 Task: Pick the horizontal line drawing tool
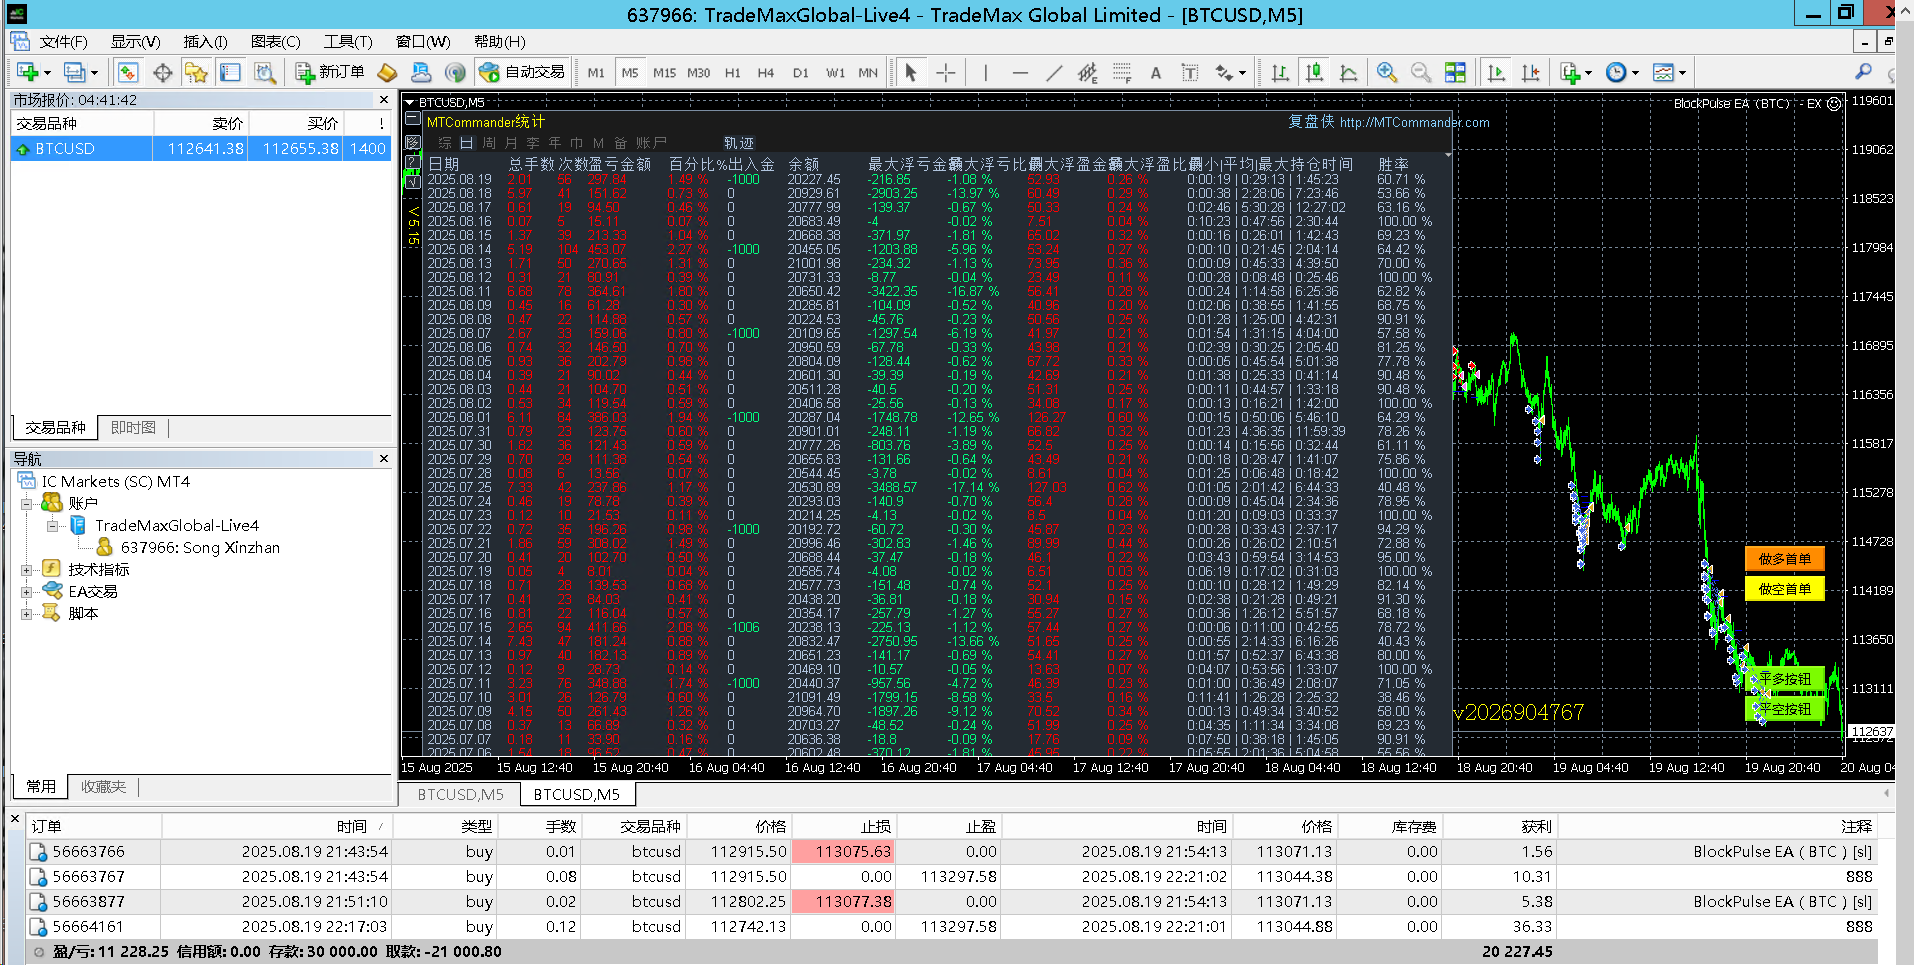coord(1020,72)
